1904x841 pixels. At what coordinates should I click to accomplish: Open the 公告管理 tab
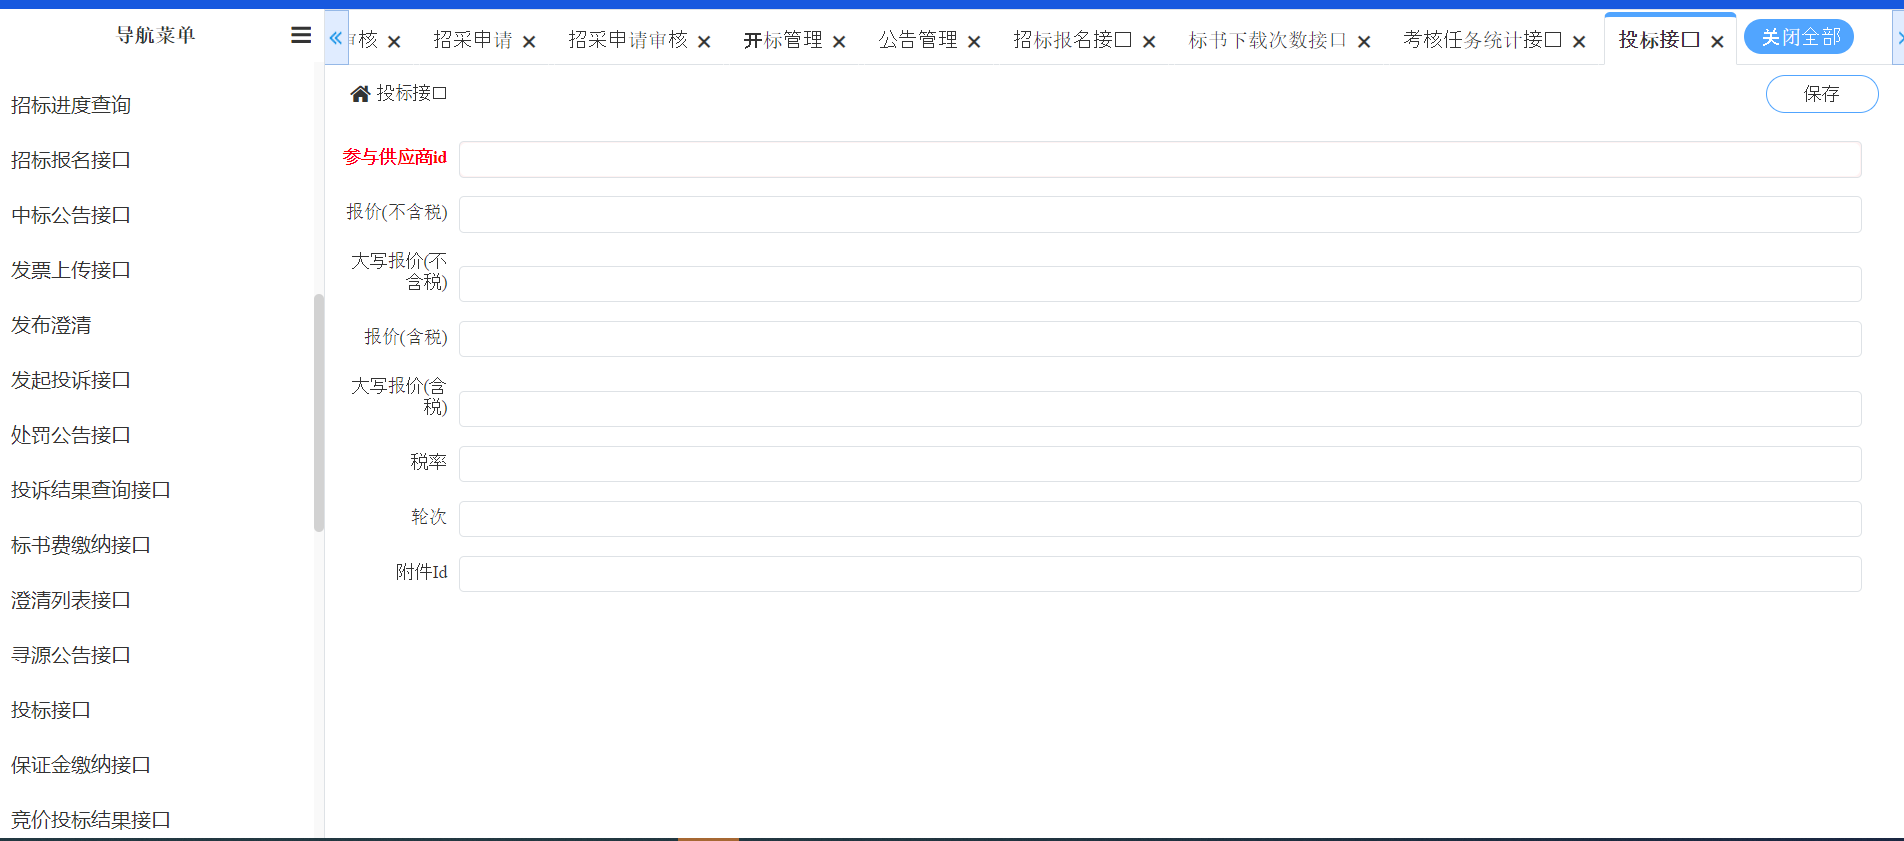(918, 40)
